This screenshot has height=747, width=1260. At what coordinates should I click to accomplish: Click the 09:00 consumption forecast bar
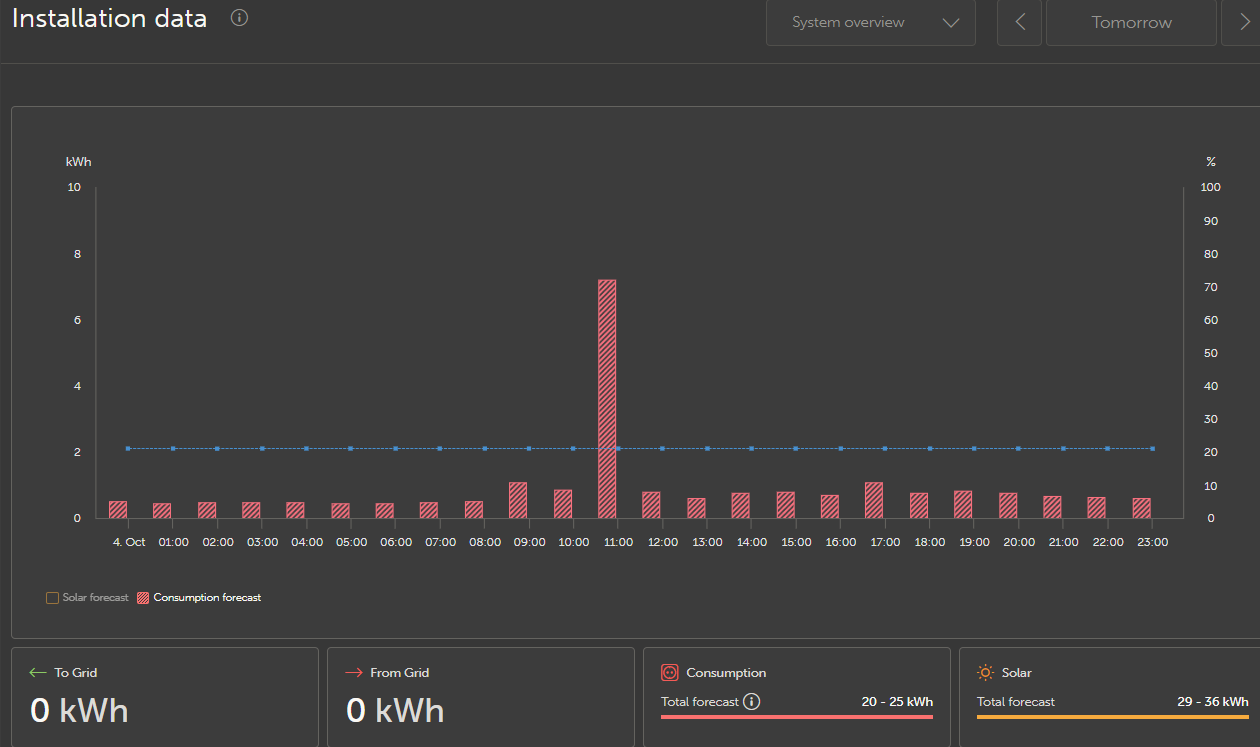[x=518, y=500]
